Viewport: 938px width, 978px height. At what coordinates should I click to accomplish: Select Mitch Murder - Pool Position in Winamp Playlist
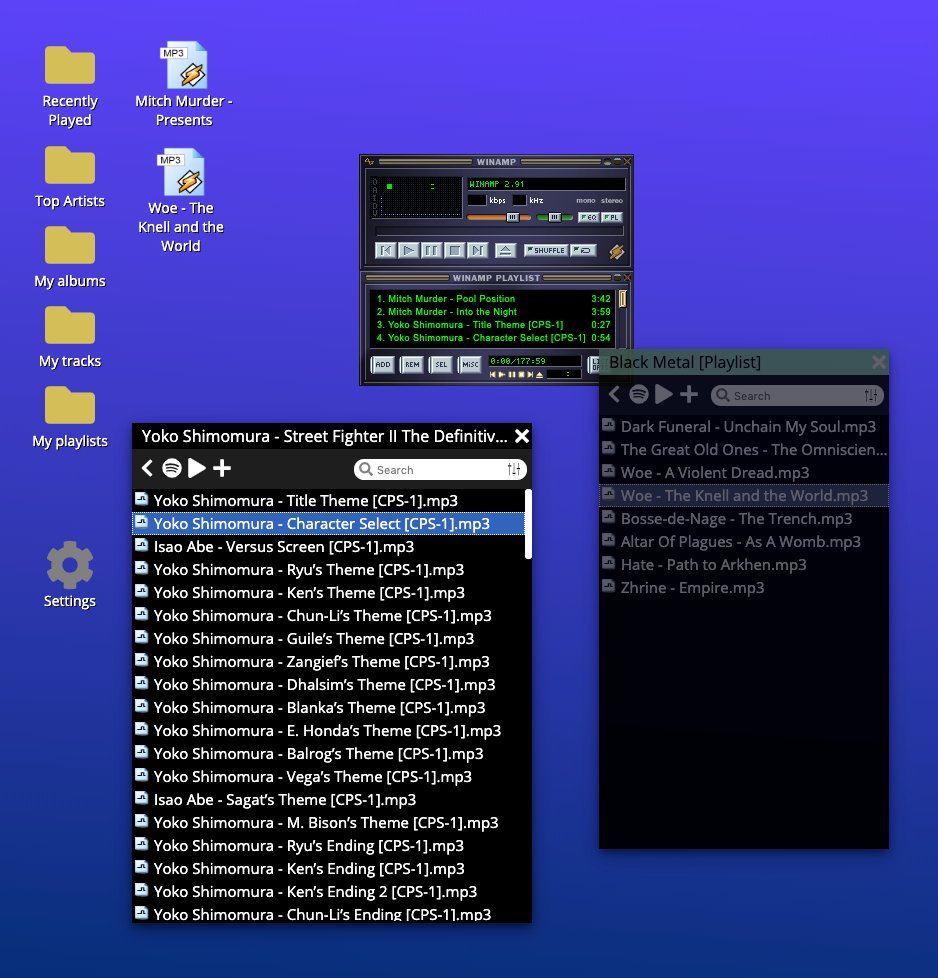click(x=493, y=299)
